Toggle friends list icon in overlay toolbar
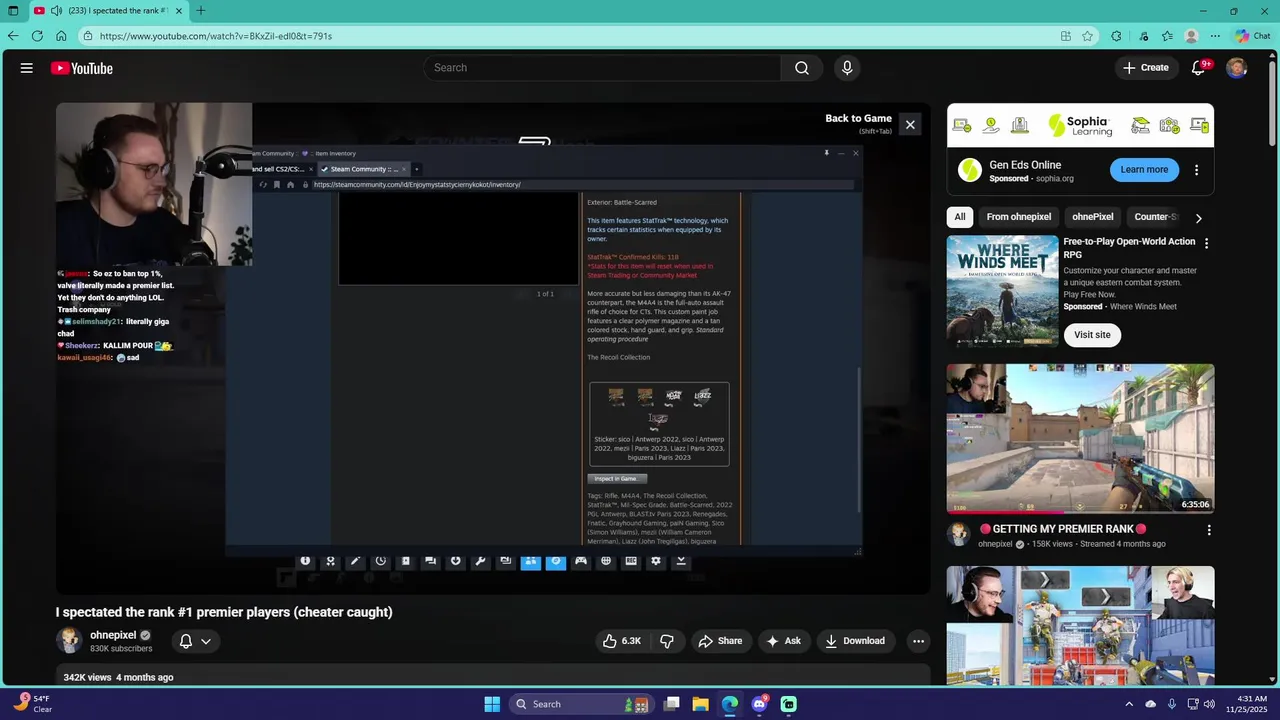Image resolution: width=1280 pixels, height=720 pixels. 530,561
